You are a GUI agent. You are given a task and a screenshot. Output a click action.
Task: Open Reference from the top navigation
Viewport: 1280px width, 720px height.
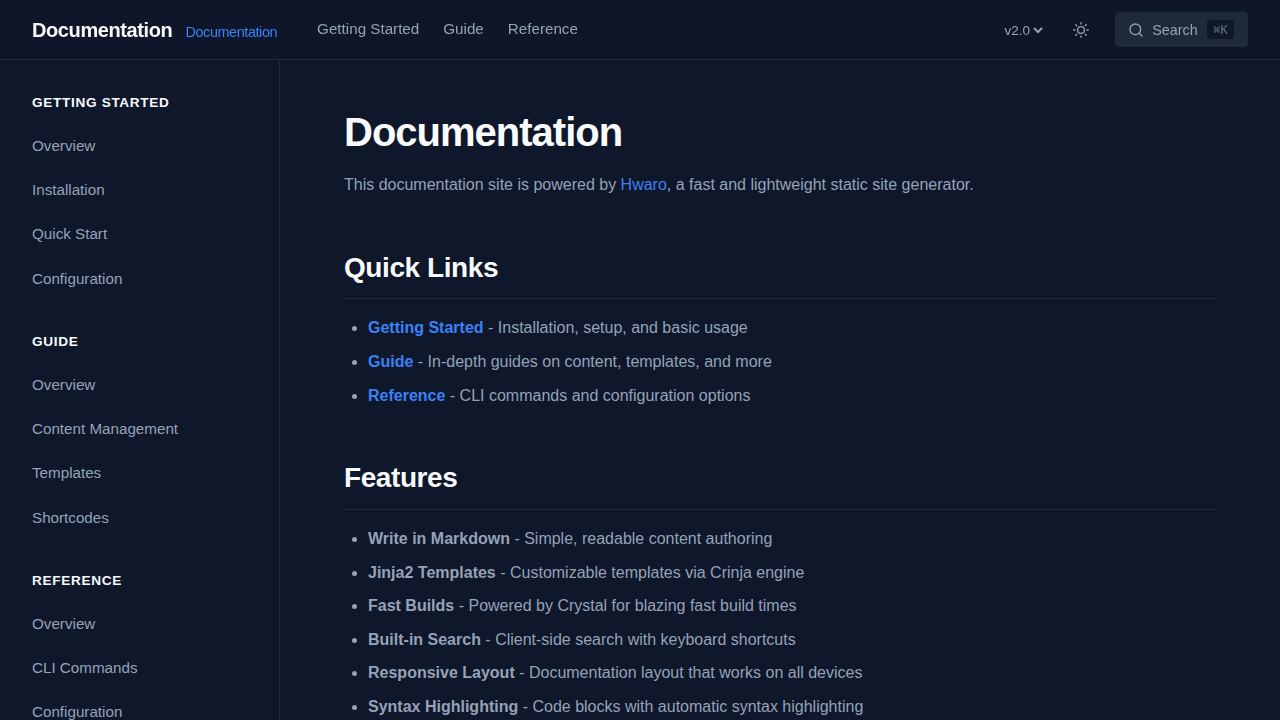pyautogui.click(x=542, y=29)
